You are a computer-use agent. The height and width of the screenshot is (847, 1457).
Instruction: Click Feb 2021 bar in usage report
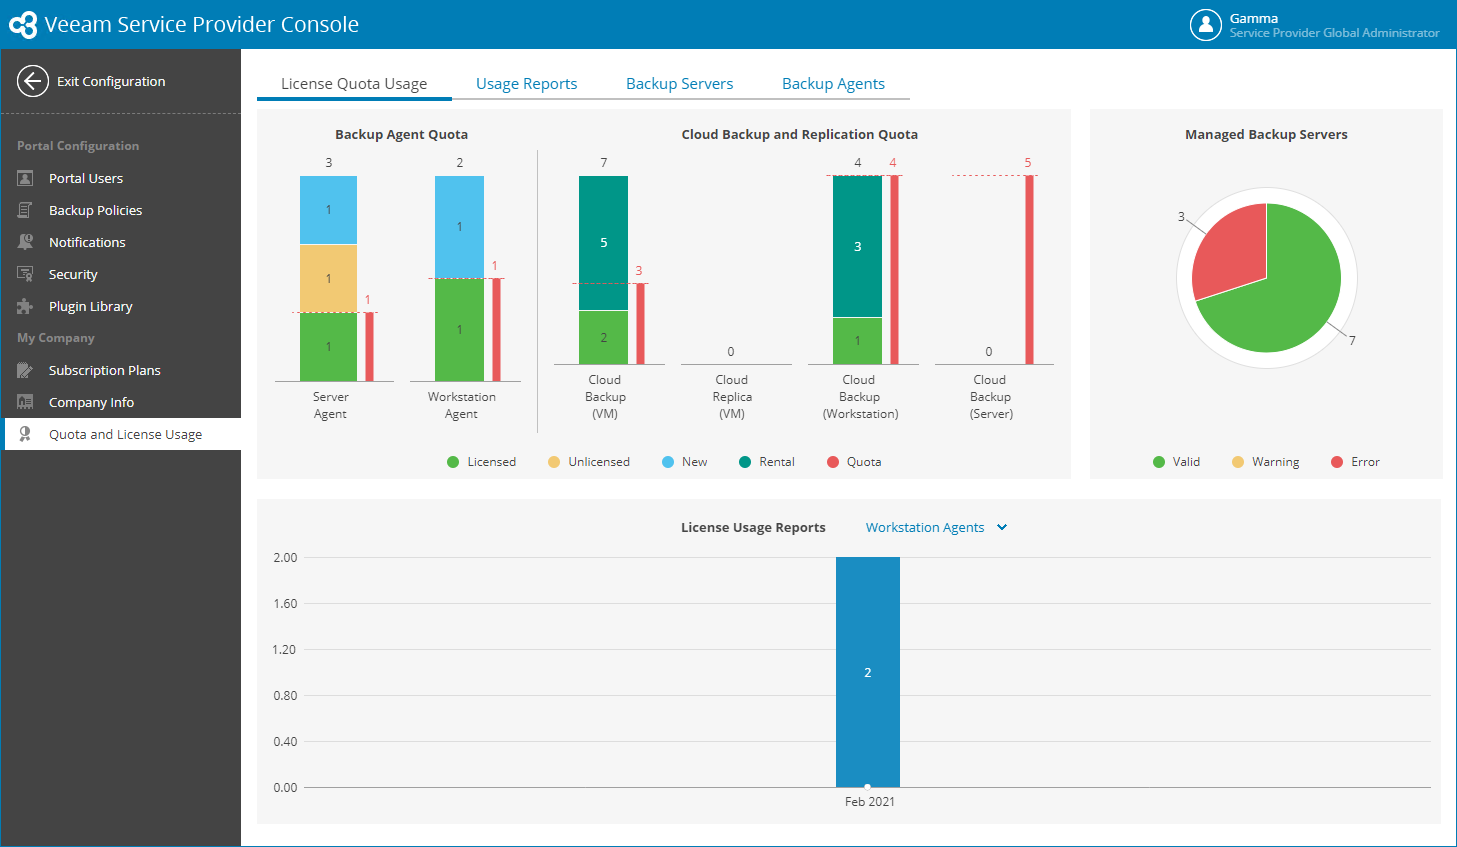pyautogui.click(x=868, y=672)
